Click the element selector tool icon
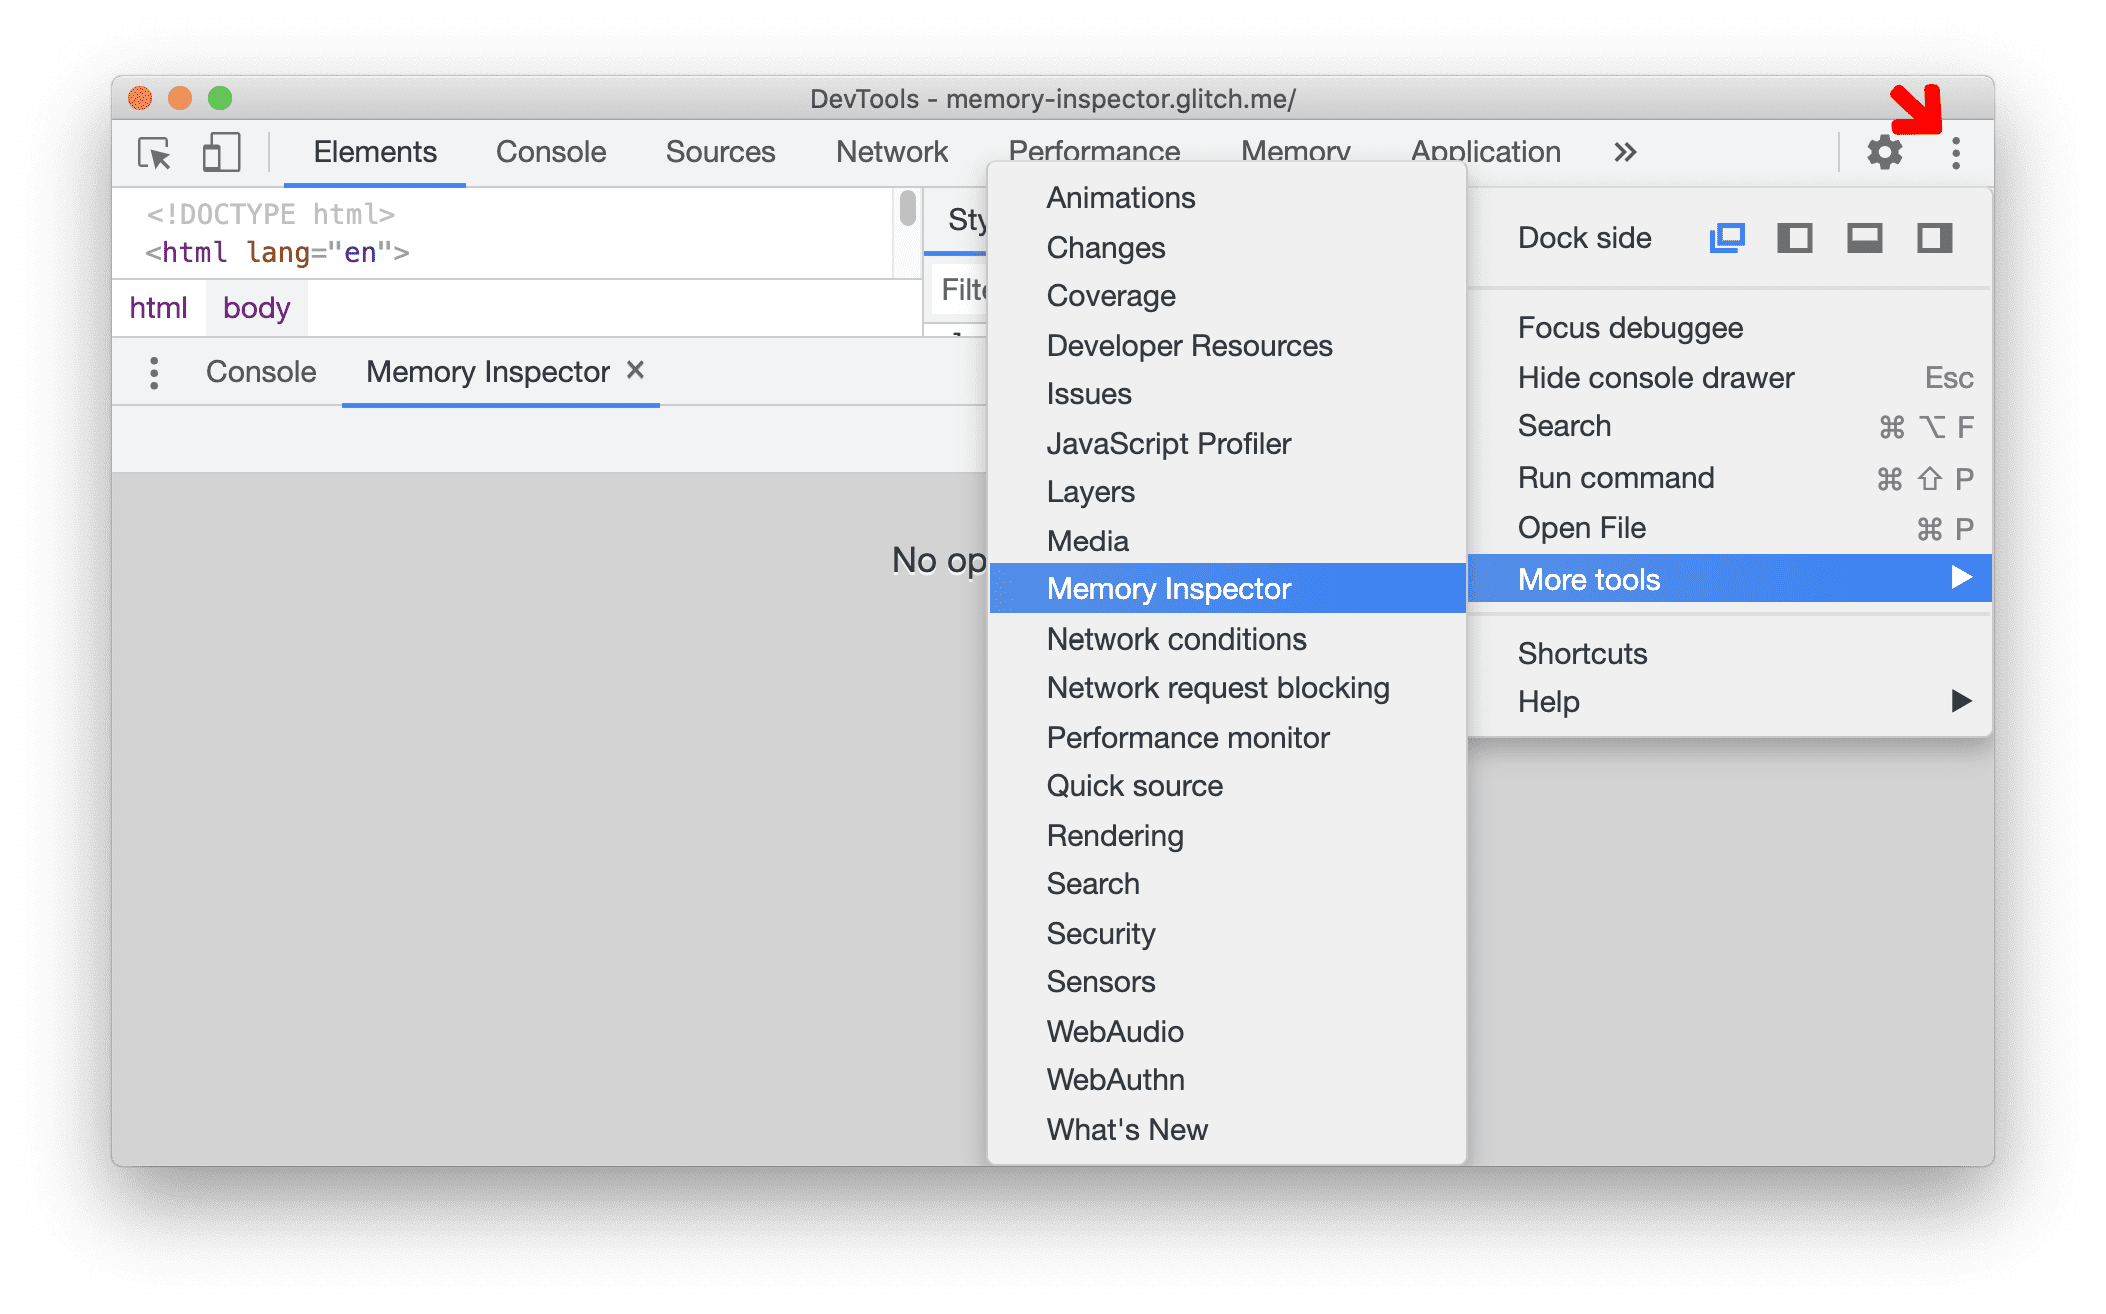 [x=159, y=151]
